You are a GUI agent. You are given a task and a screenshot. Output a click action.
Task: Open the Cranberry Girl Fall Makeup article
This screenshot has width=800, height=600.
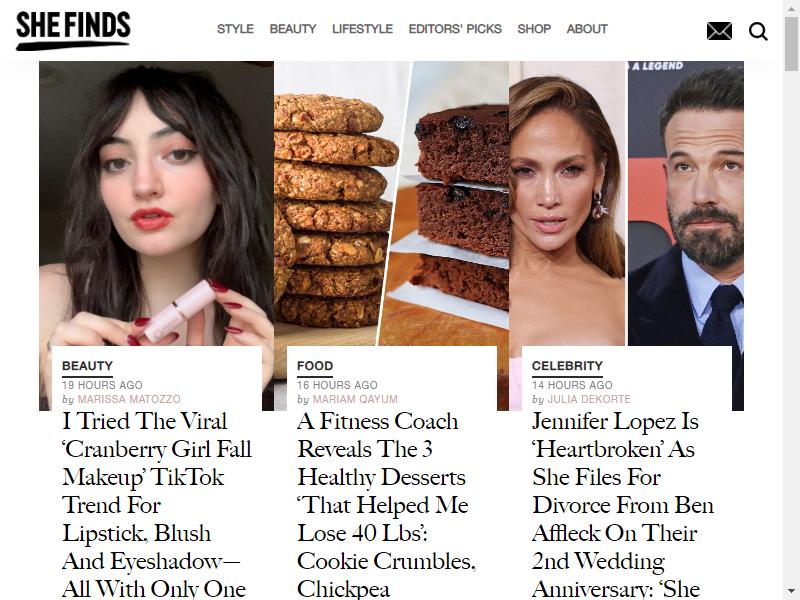pyautogui.click(x=157, y=505)
